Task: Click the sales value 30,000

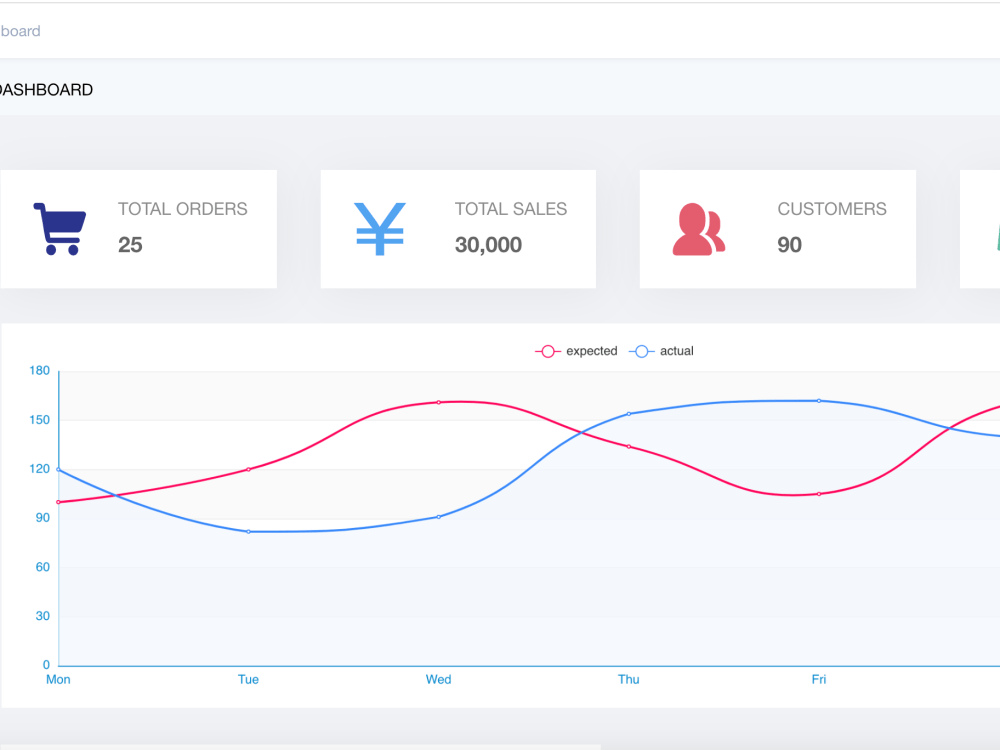Action: [489, 245]
